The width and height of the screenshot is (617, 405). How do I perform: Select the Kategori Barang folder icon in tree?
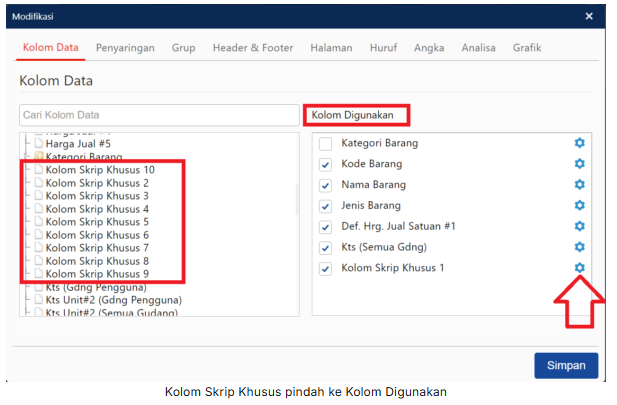39,157
